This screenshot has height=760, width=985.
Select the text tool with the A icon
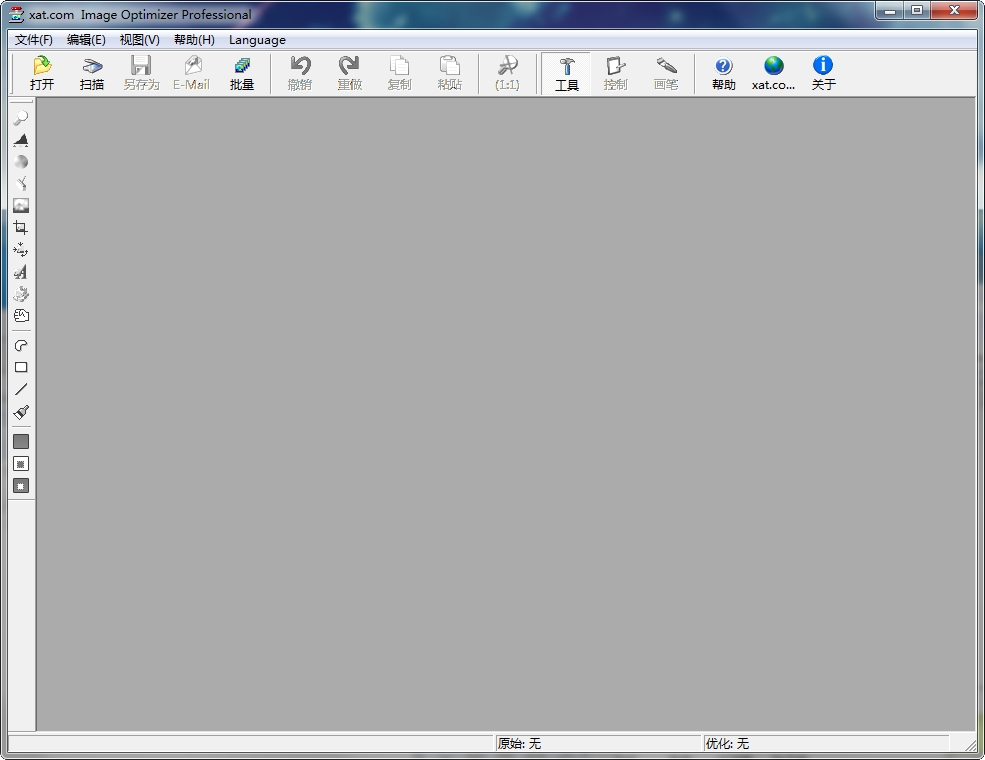pyautogui.click(x=21, y=271)
